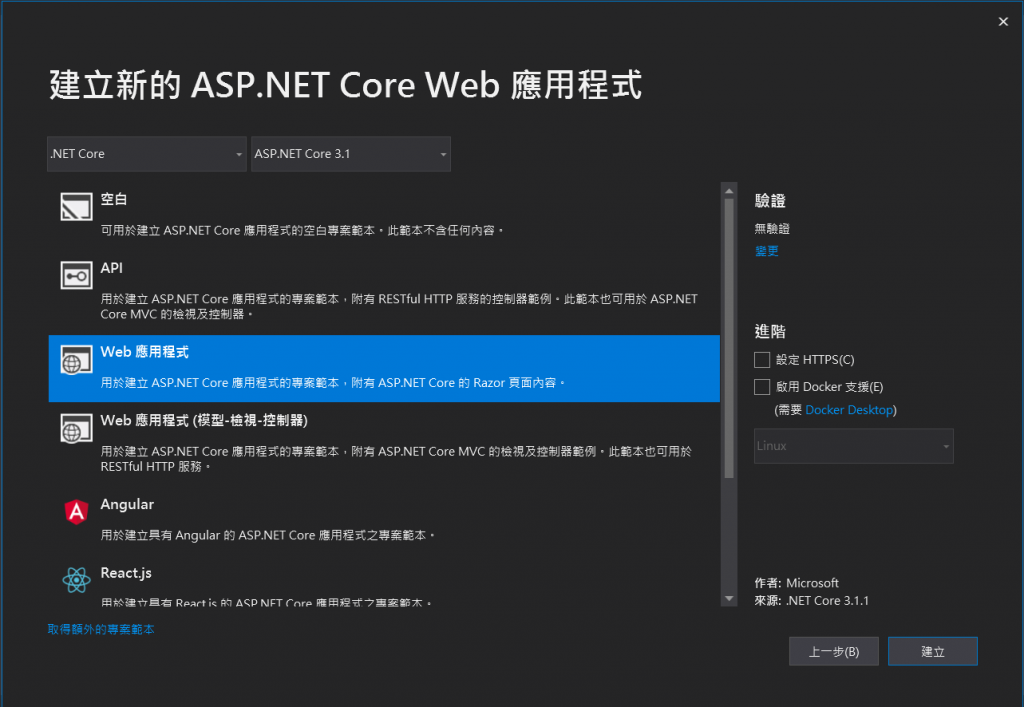This screenshot has width=1024, height=707.
Task: Enable the 設定 HTTPS(C) checkbox
Action: (x=761, y=360)
